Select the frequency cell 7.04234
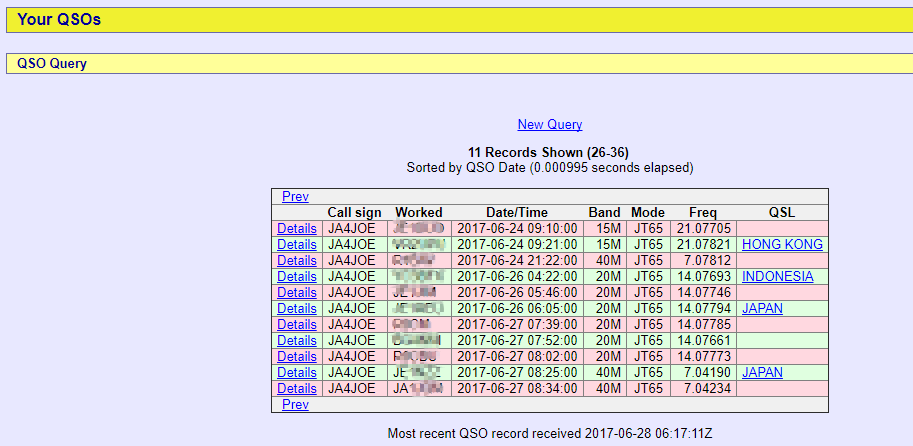 [703, 388]
